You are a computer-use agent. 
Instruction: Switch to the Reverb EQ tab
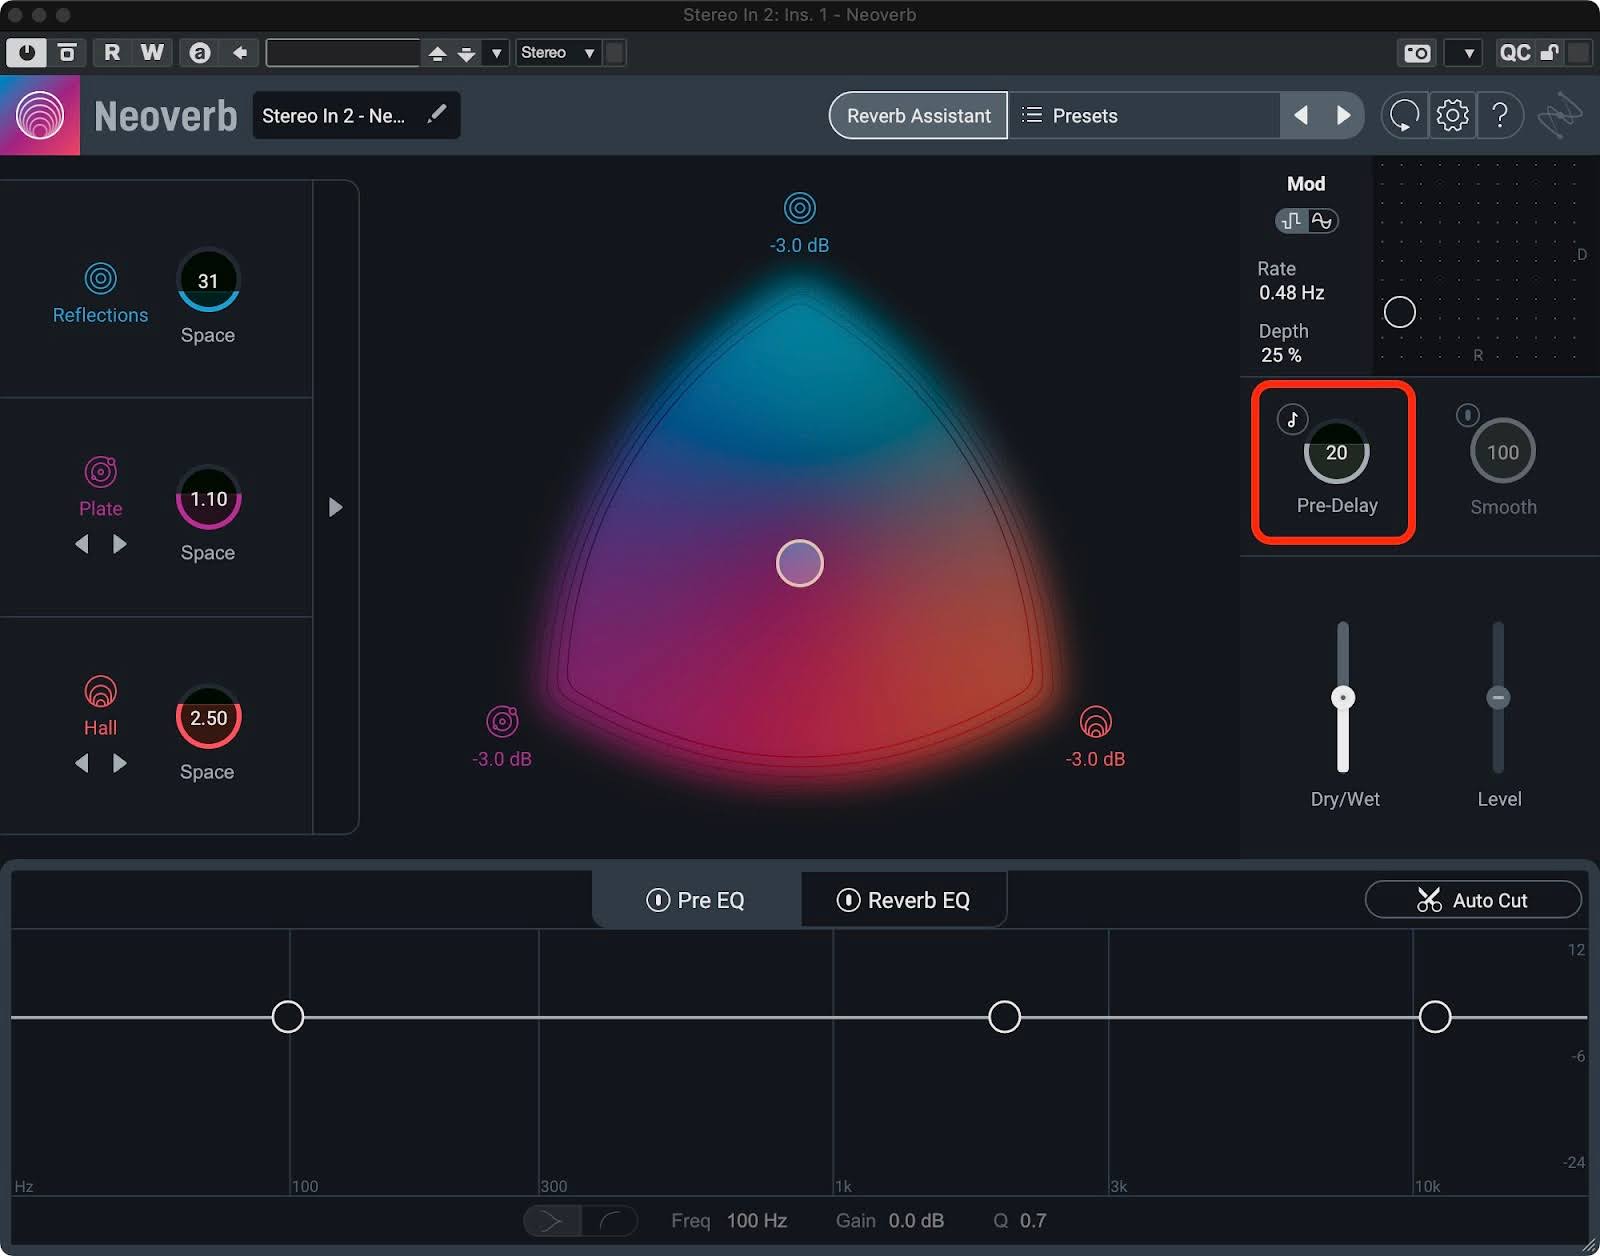(x=903, y=900)
